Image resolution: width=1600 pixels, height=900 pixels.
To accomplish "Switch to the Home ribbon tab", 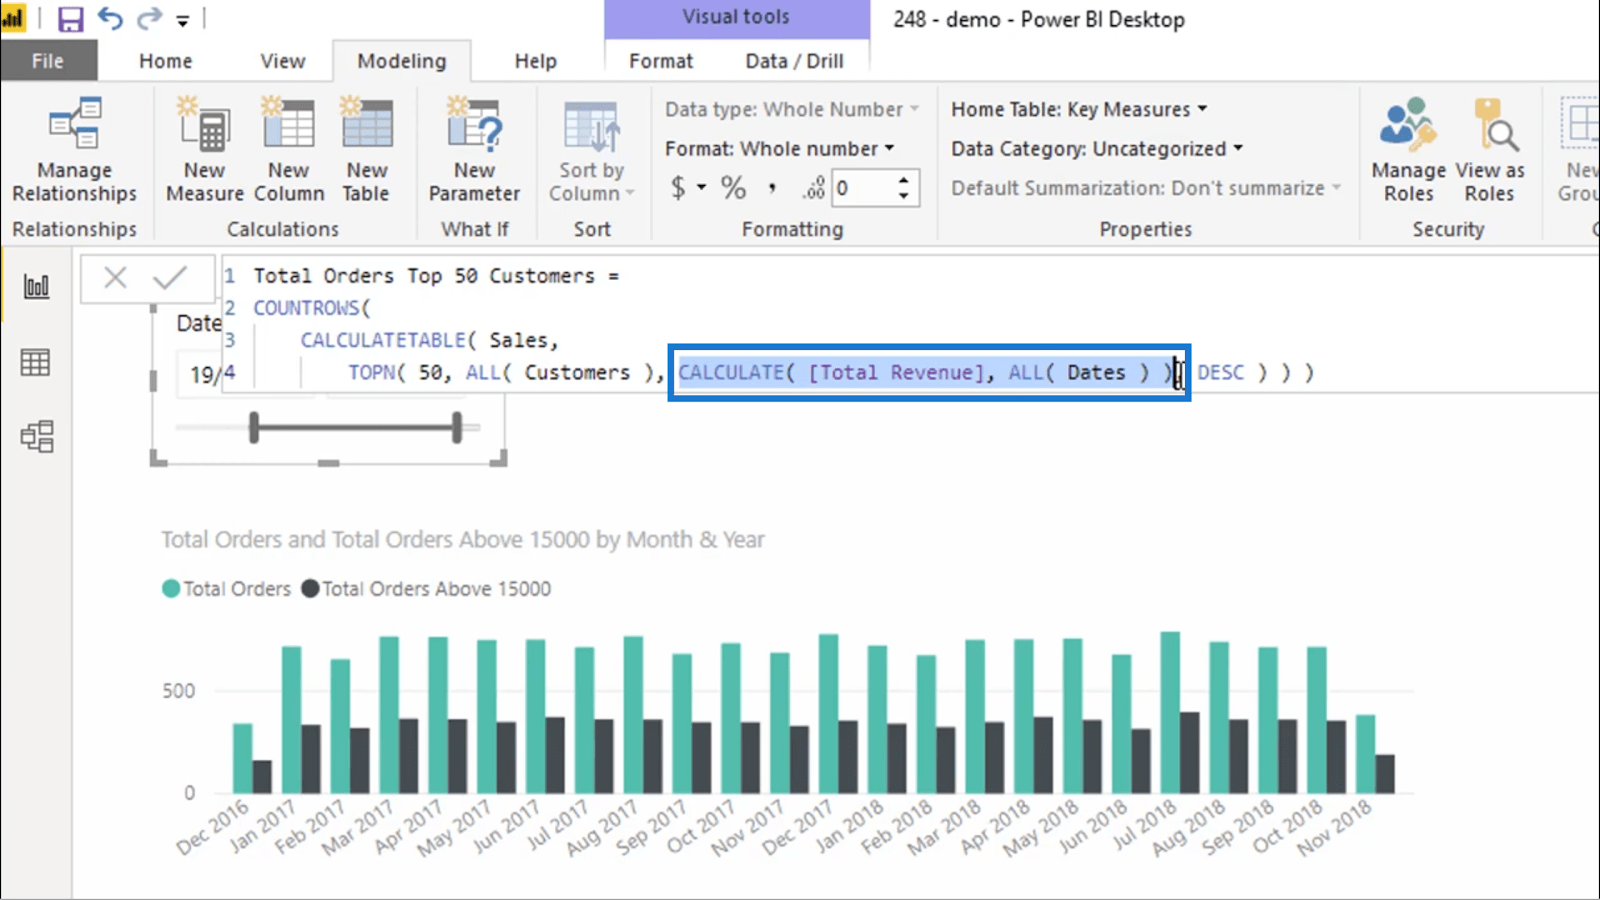I will 165,61.
